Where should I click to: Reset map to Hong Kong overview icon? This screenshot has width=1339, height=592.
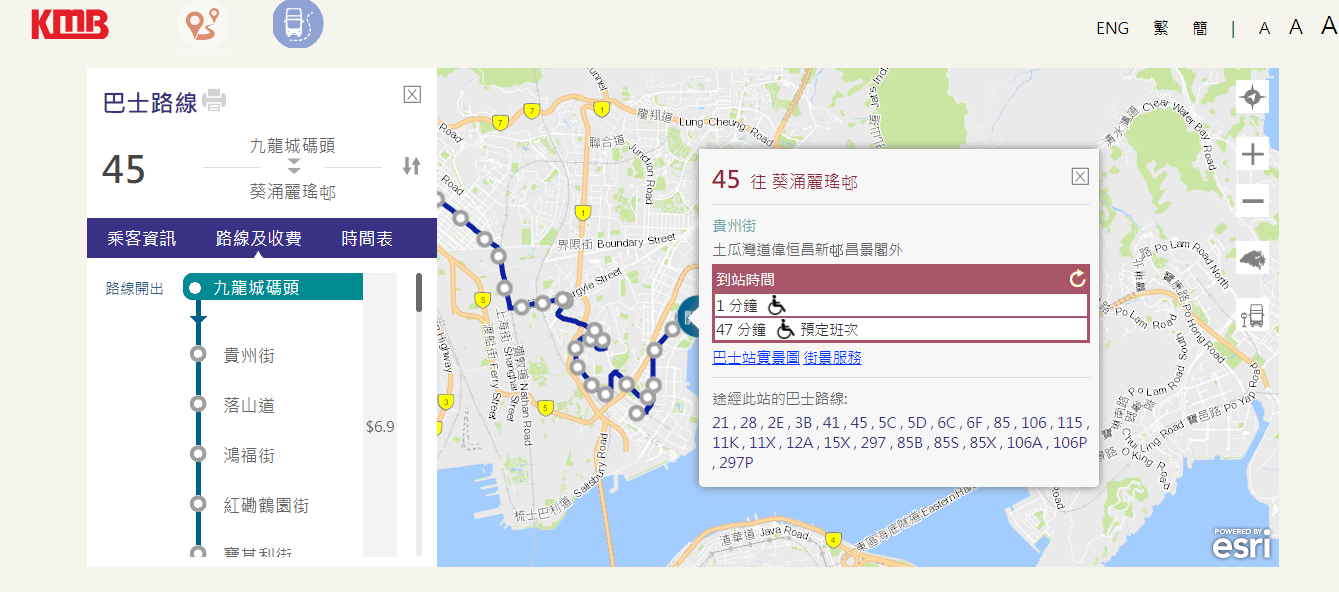point(1252,257)
